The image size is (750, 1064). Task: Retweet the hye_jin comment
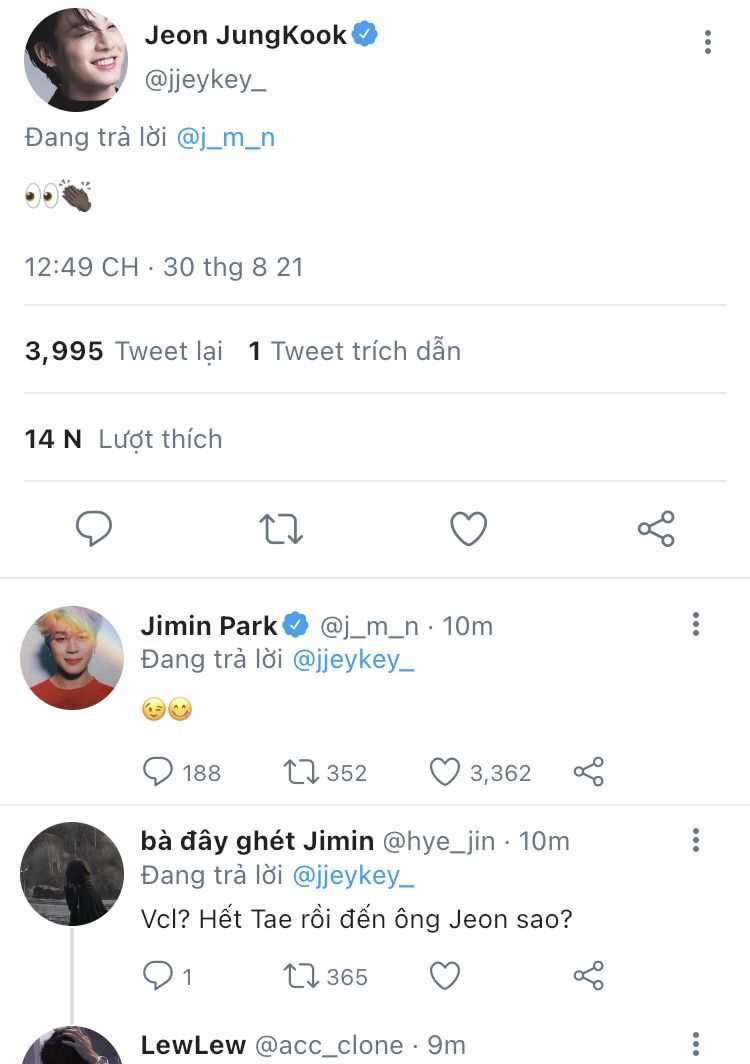301,976
